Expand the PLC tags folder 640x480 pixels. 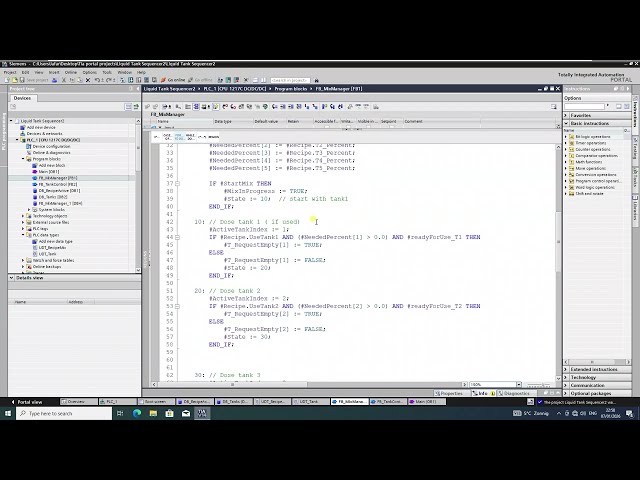click(x=23, y=229)
